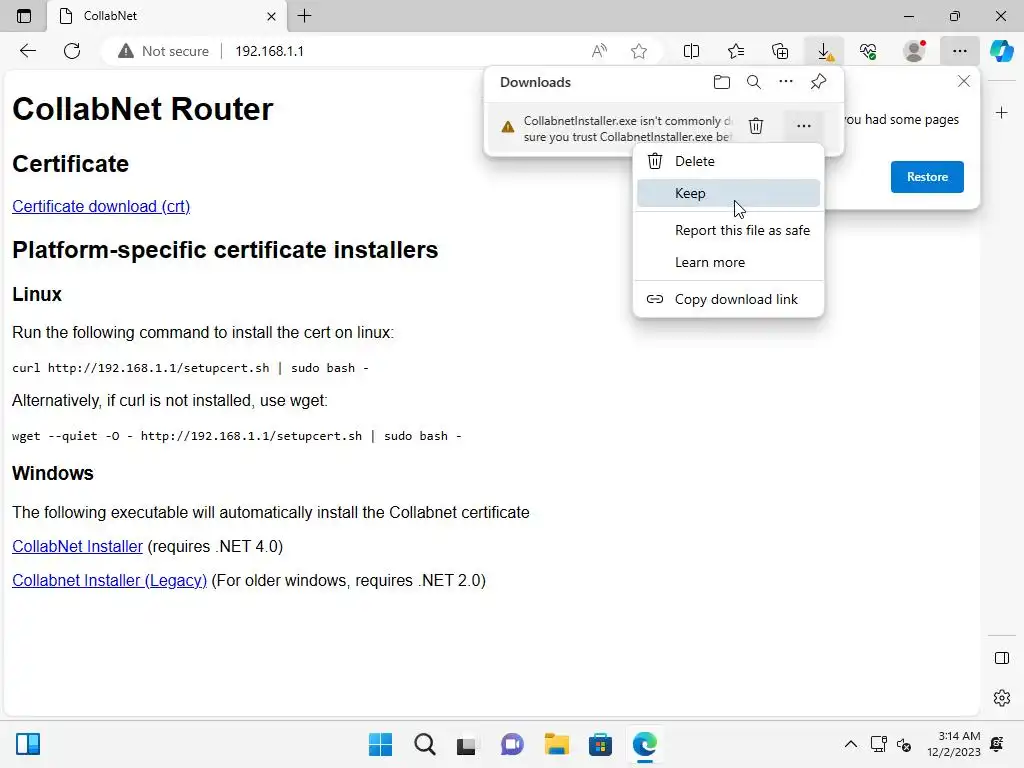
Task: Open the profile avatar icon
Action: [914, 51]
